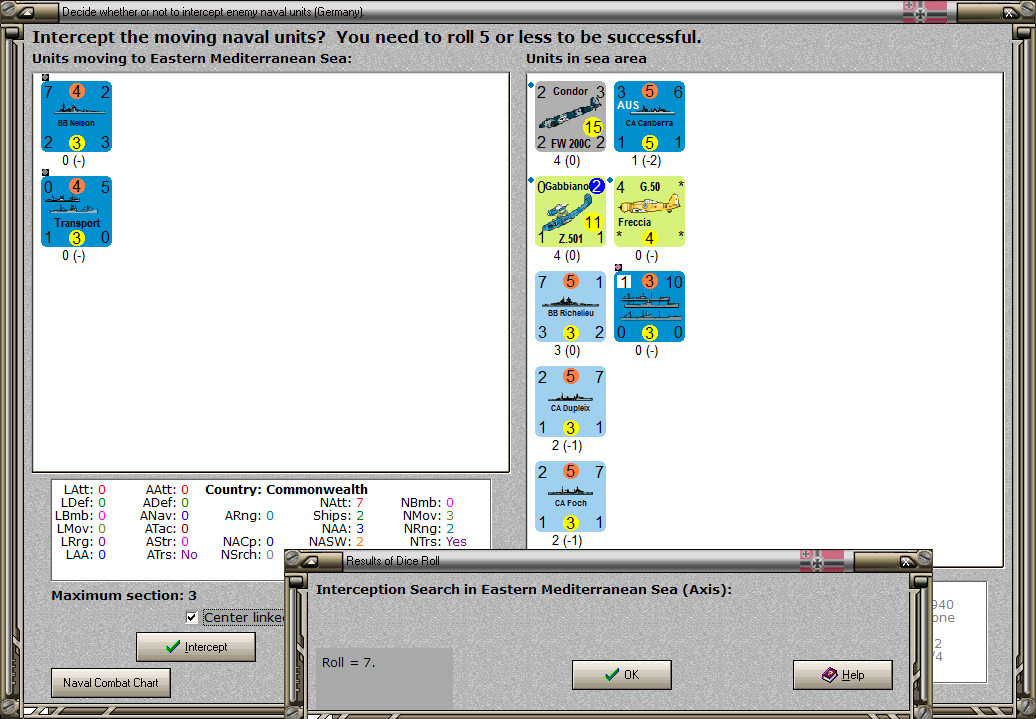
Task: Click the 'NMov: 3' stat value
Action: click(429, 515)
